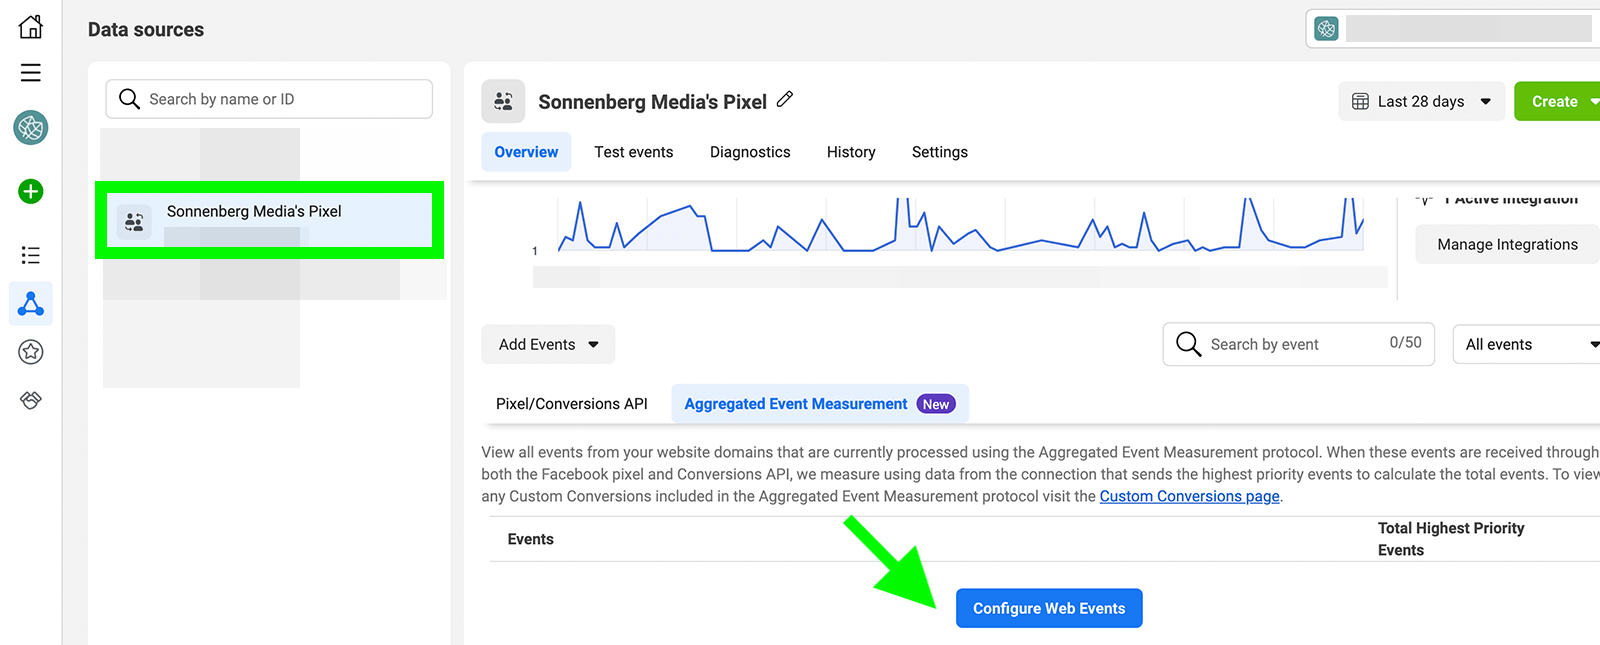Viewport: 1600px width, 645px height.
Task: Open the hamburger menu icon
Action: click(x=31, y=73)
